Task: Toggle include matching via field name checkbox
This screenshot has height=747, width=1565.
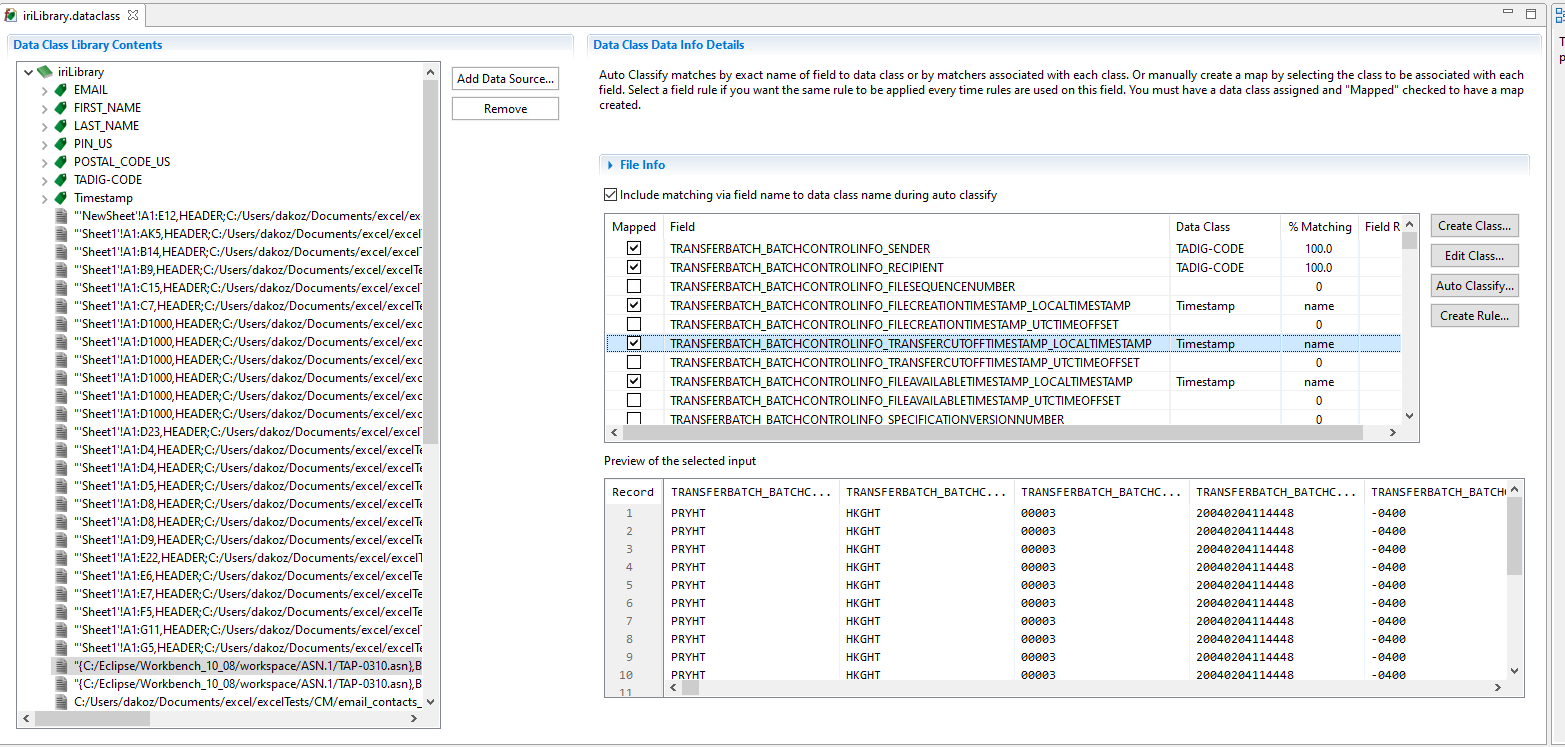Action: click(x=611, y=195)
